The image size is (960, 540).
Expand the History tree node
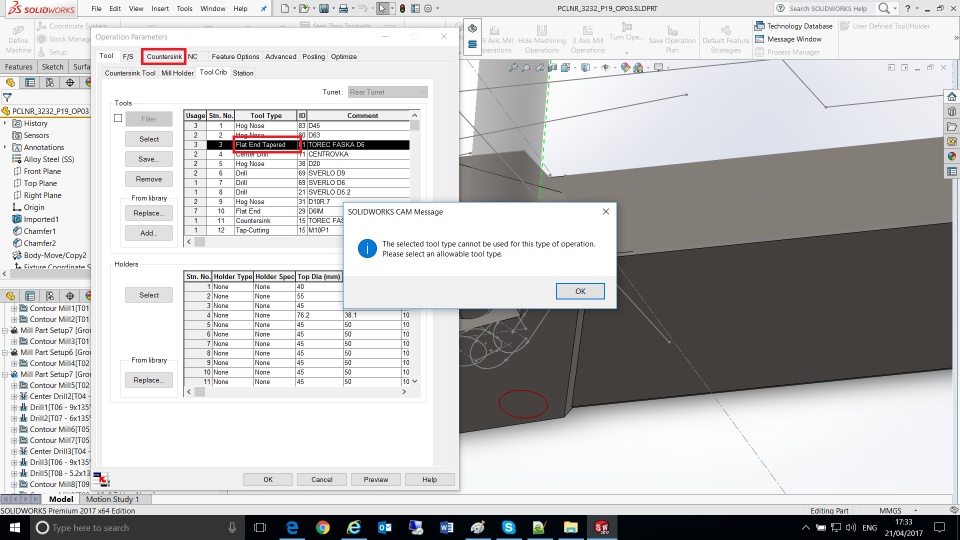pyautogui.click(x=6, y=123)
